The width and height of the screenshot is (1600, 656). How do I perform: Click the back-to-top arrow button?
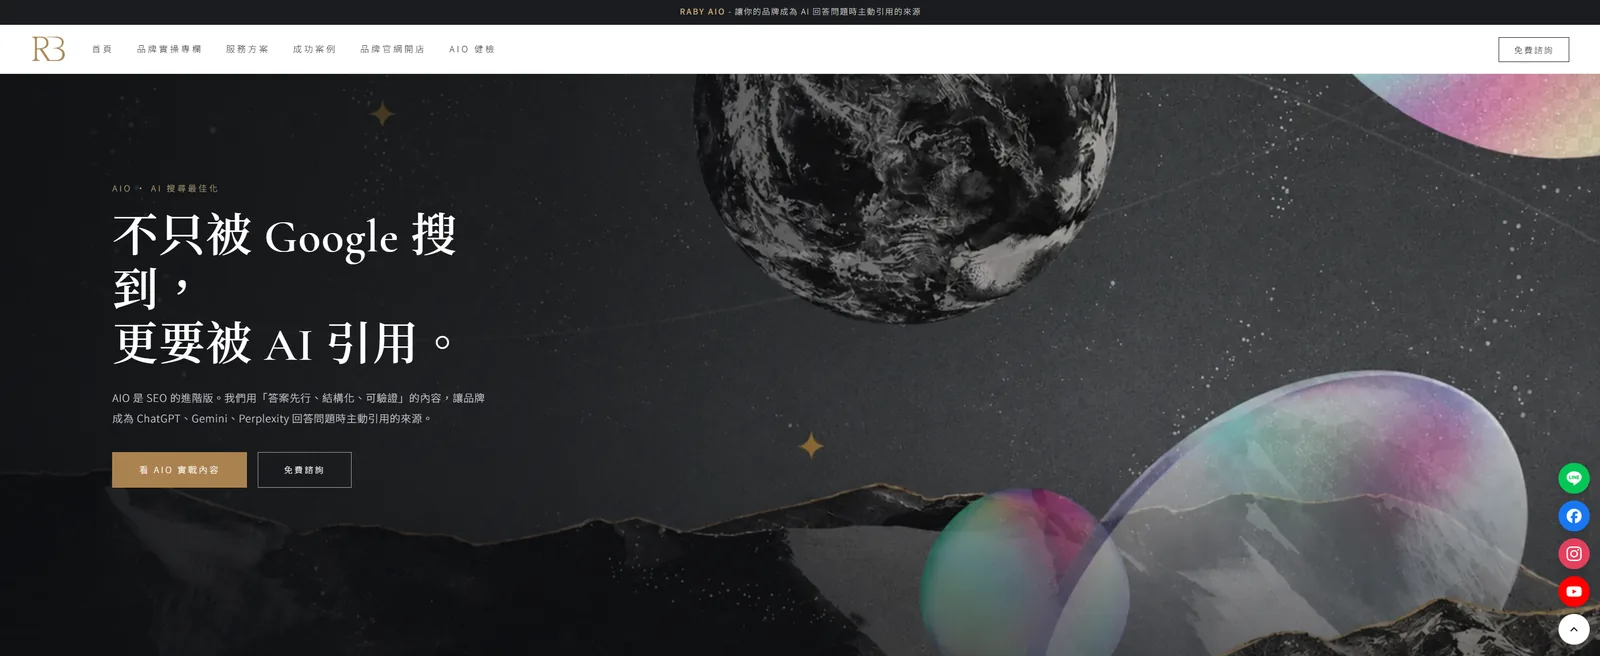tap(1574, 629)
